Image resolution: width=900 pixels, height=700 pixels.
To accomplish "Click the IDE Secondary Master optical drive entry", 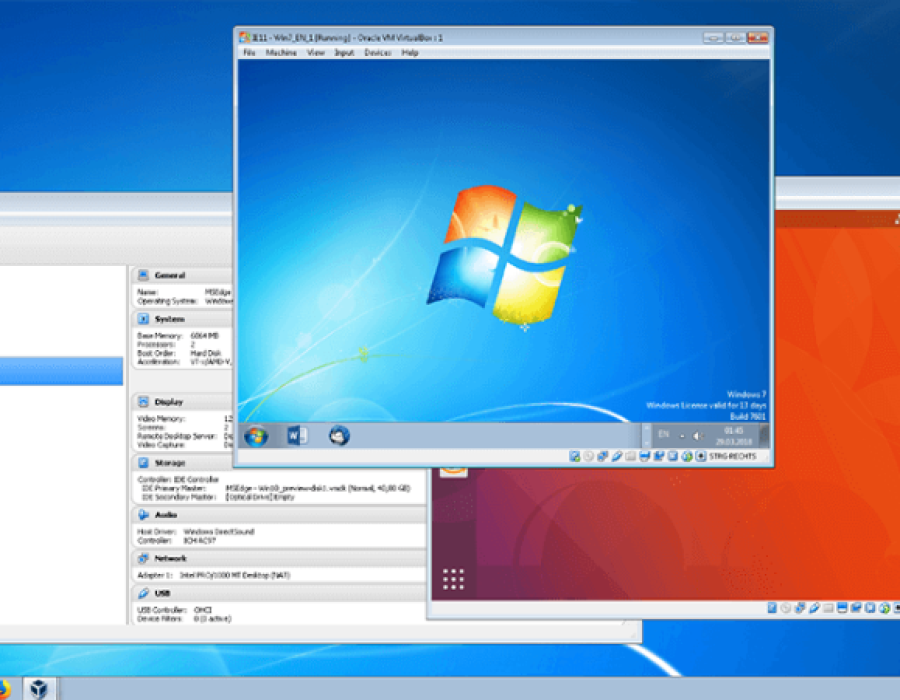I will (259, 497).
